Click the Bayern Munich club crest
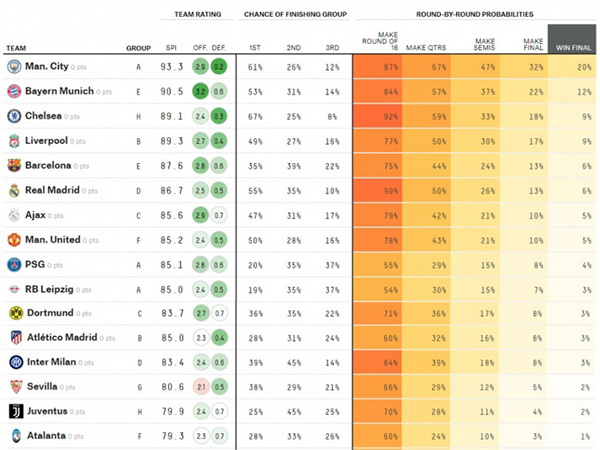This screenshot has height=450, width=600. [x=14, y=91]
